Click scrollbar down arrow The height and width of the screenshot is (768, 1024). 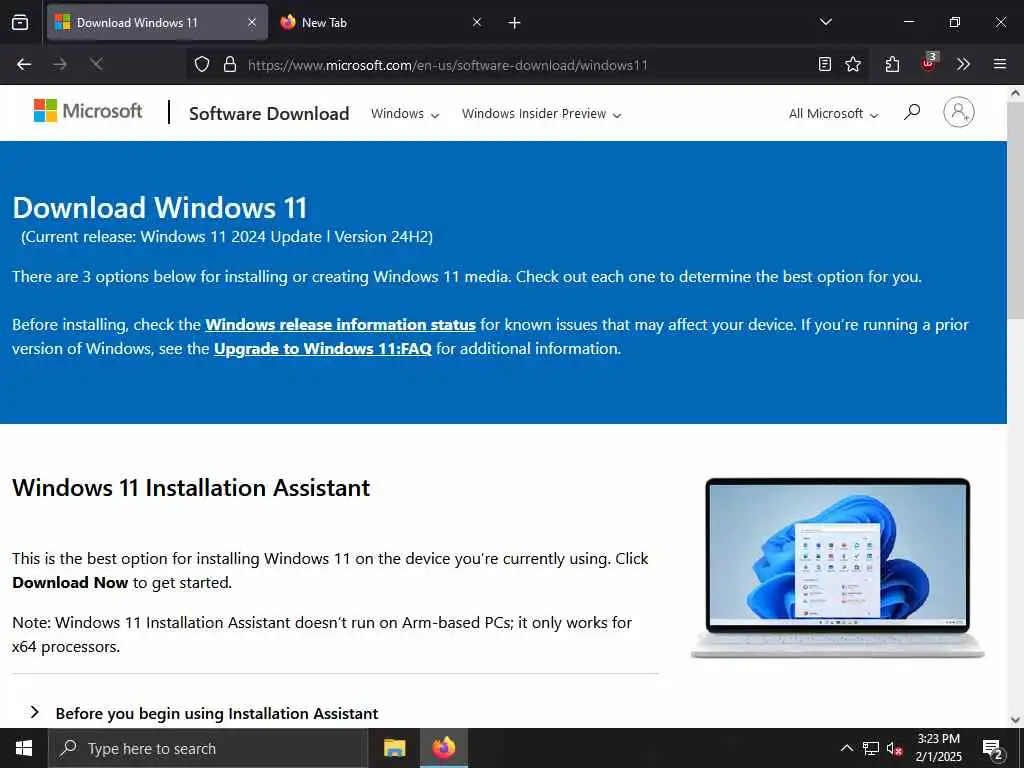coord(1016,720)
